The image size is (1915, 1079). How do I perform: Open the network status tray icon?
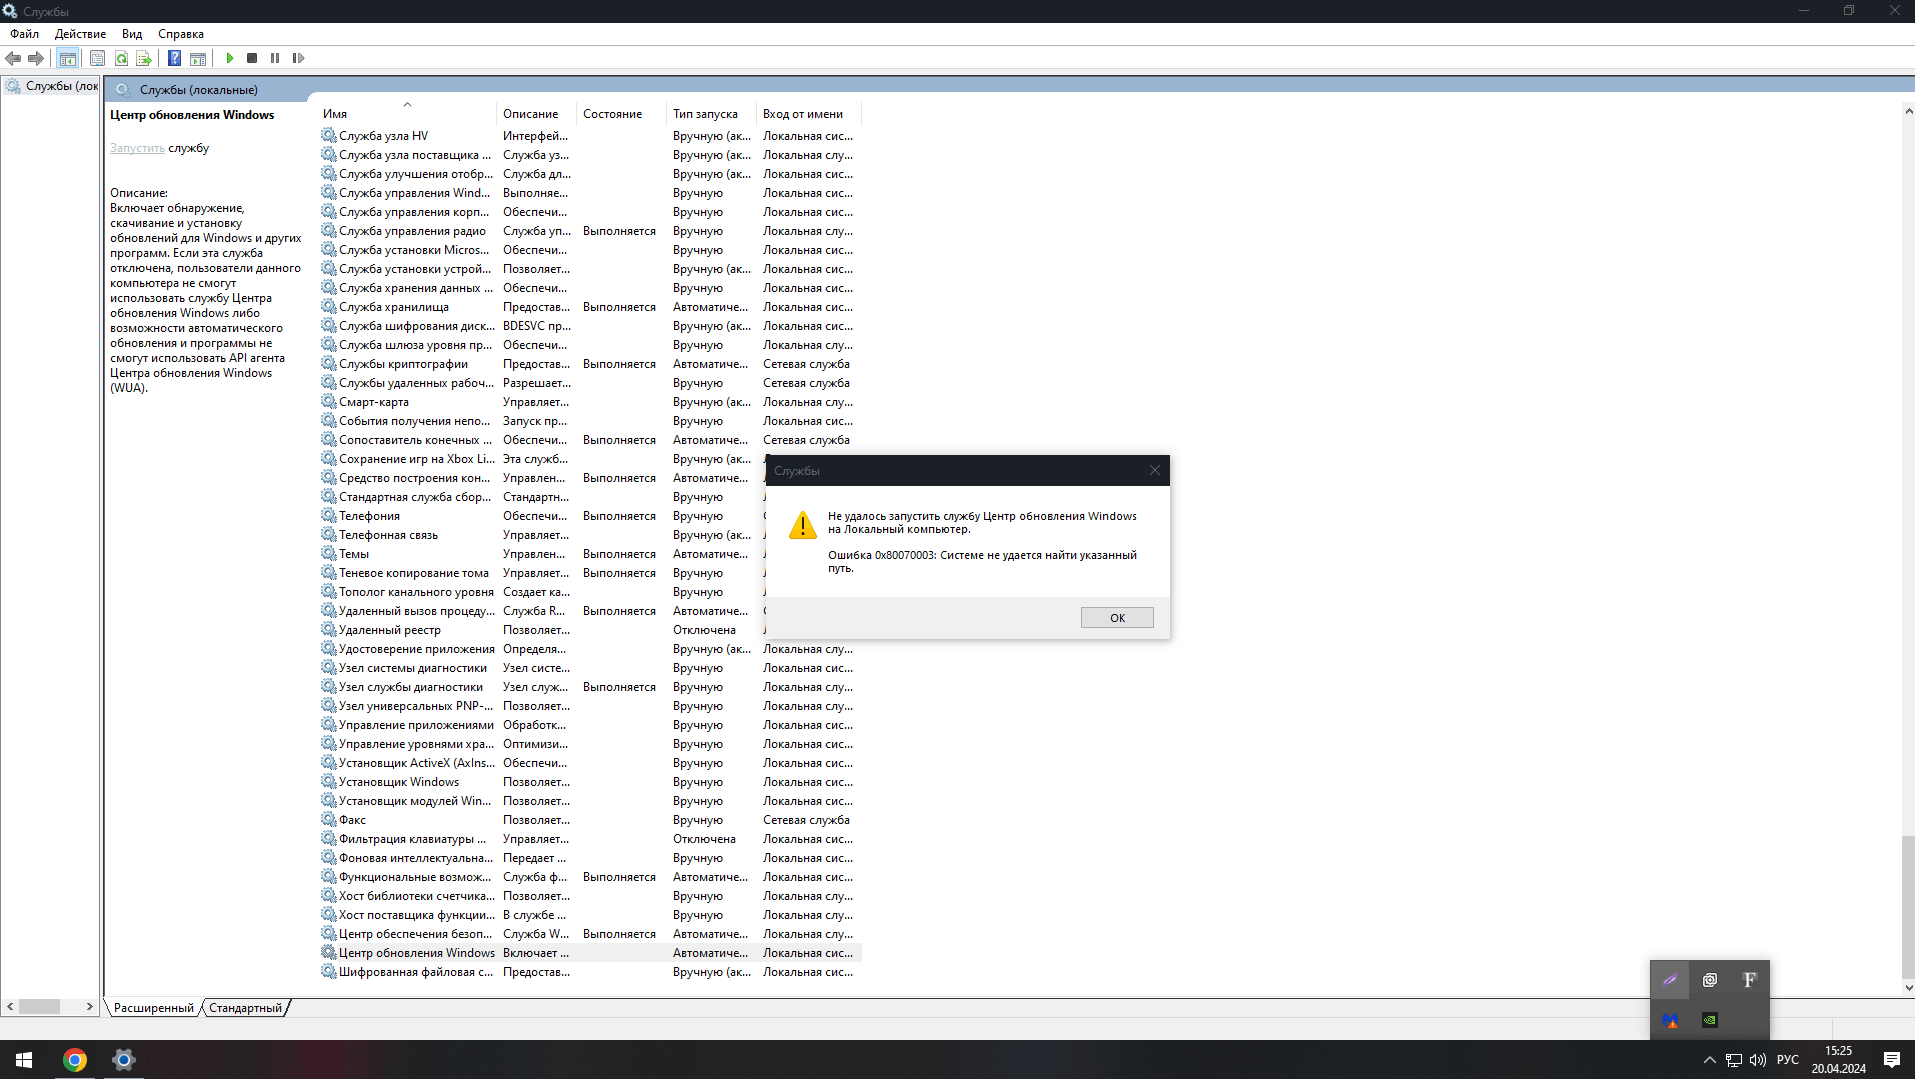tap(1734, 1060)
